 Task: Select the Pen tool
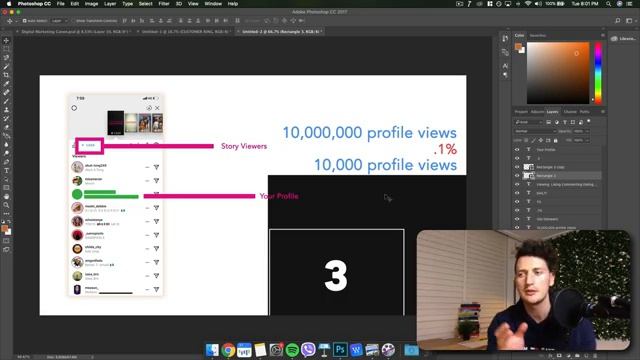pos(6,162)
